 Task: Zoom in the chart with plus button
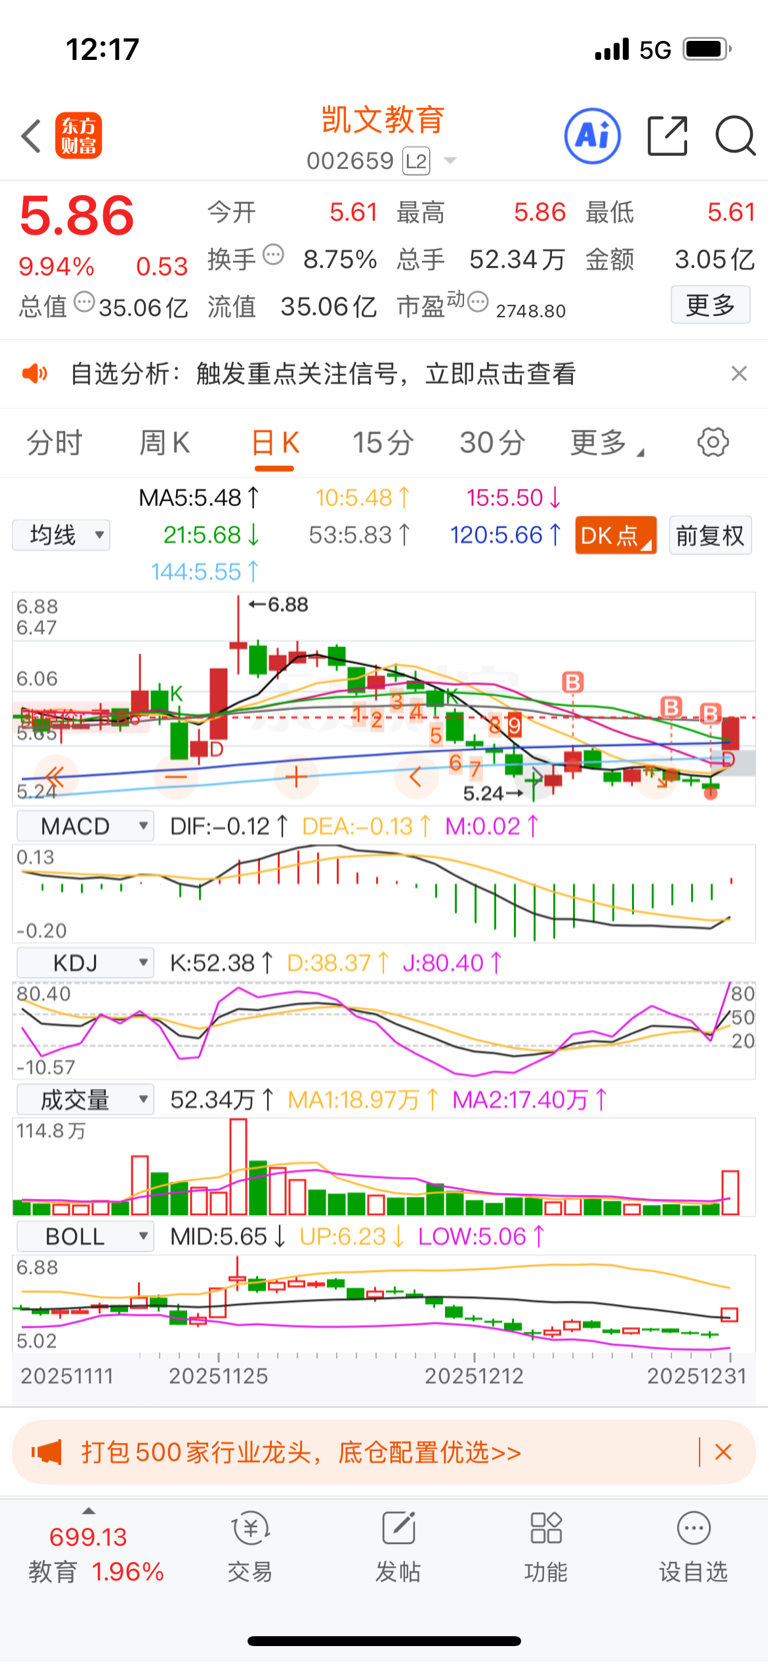(296, 776)
